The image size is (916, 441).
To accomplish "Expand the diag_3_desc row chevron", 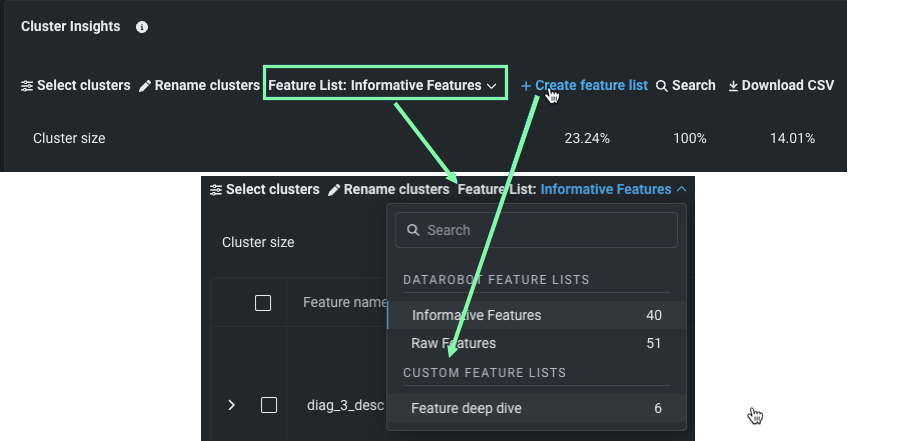I will coord(232,405).
